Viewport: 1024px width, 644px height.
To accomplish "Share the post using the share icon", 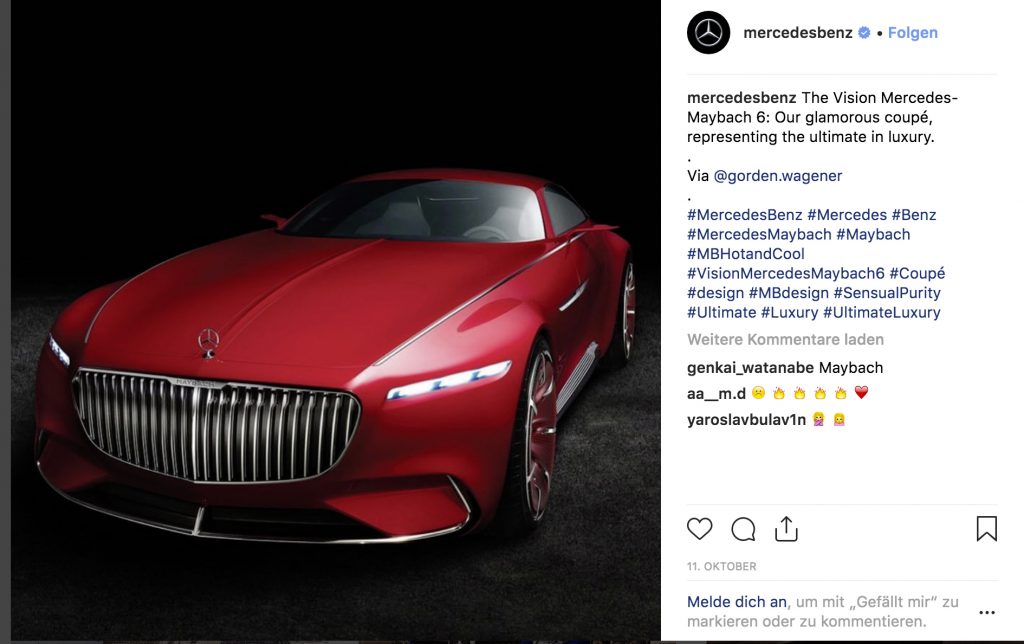I will coord(786,529).
